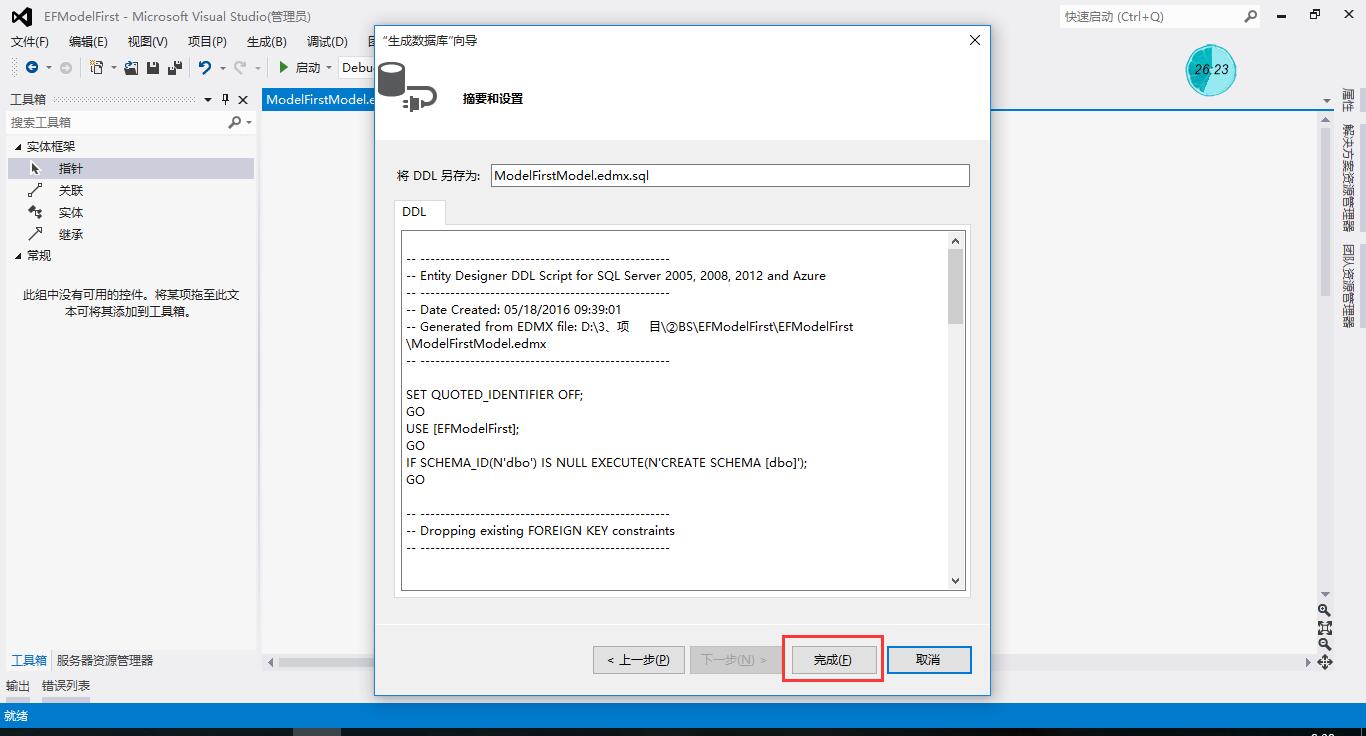Open the Debug configuration combo box

coord(356,67)
